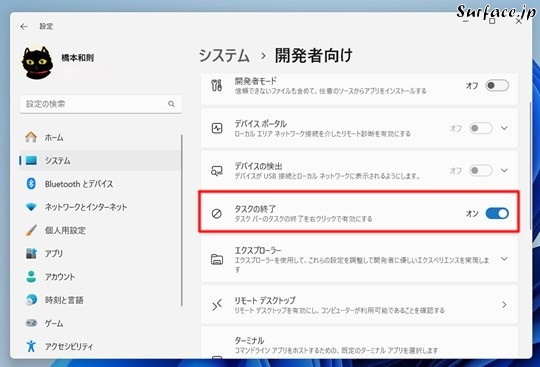Expand the デバイス ポータル chevron
Screen dimensions: 540x367
pos(504,128)
